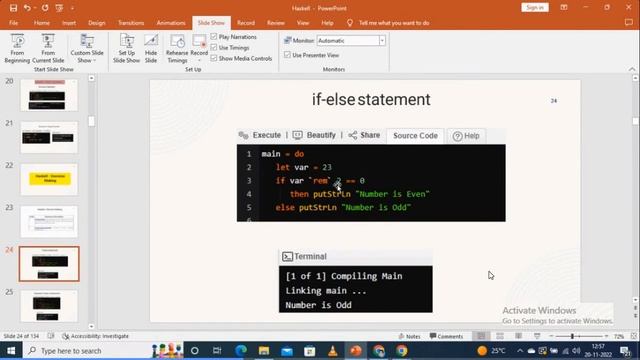Toggle Use Timings checkbox
This screenshot has width=640, height=360.
214,47
